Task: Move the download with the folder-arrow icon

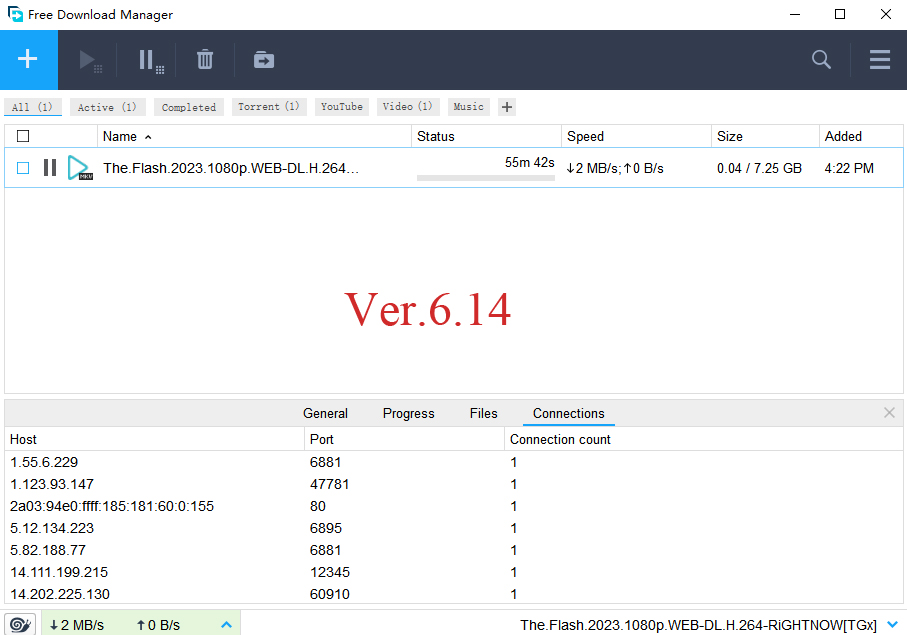Action: (264, 60)
